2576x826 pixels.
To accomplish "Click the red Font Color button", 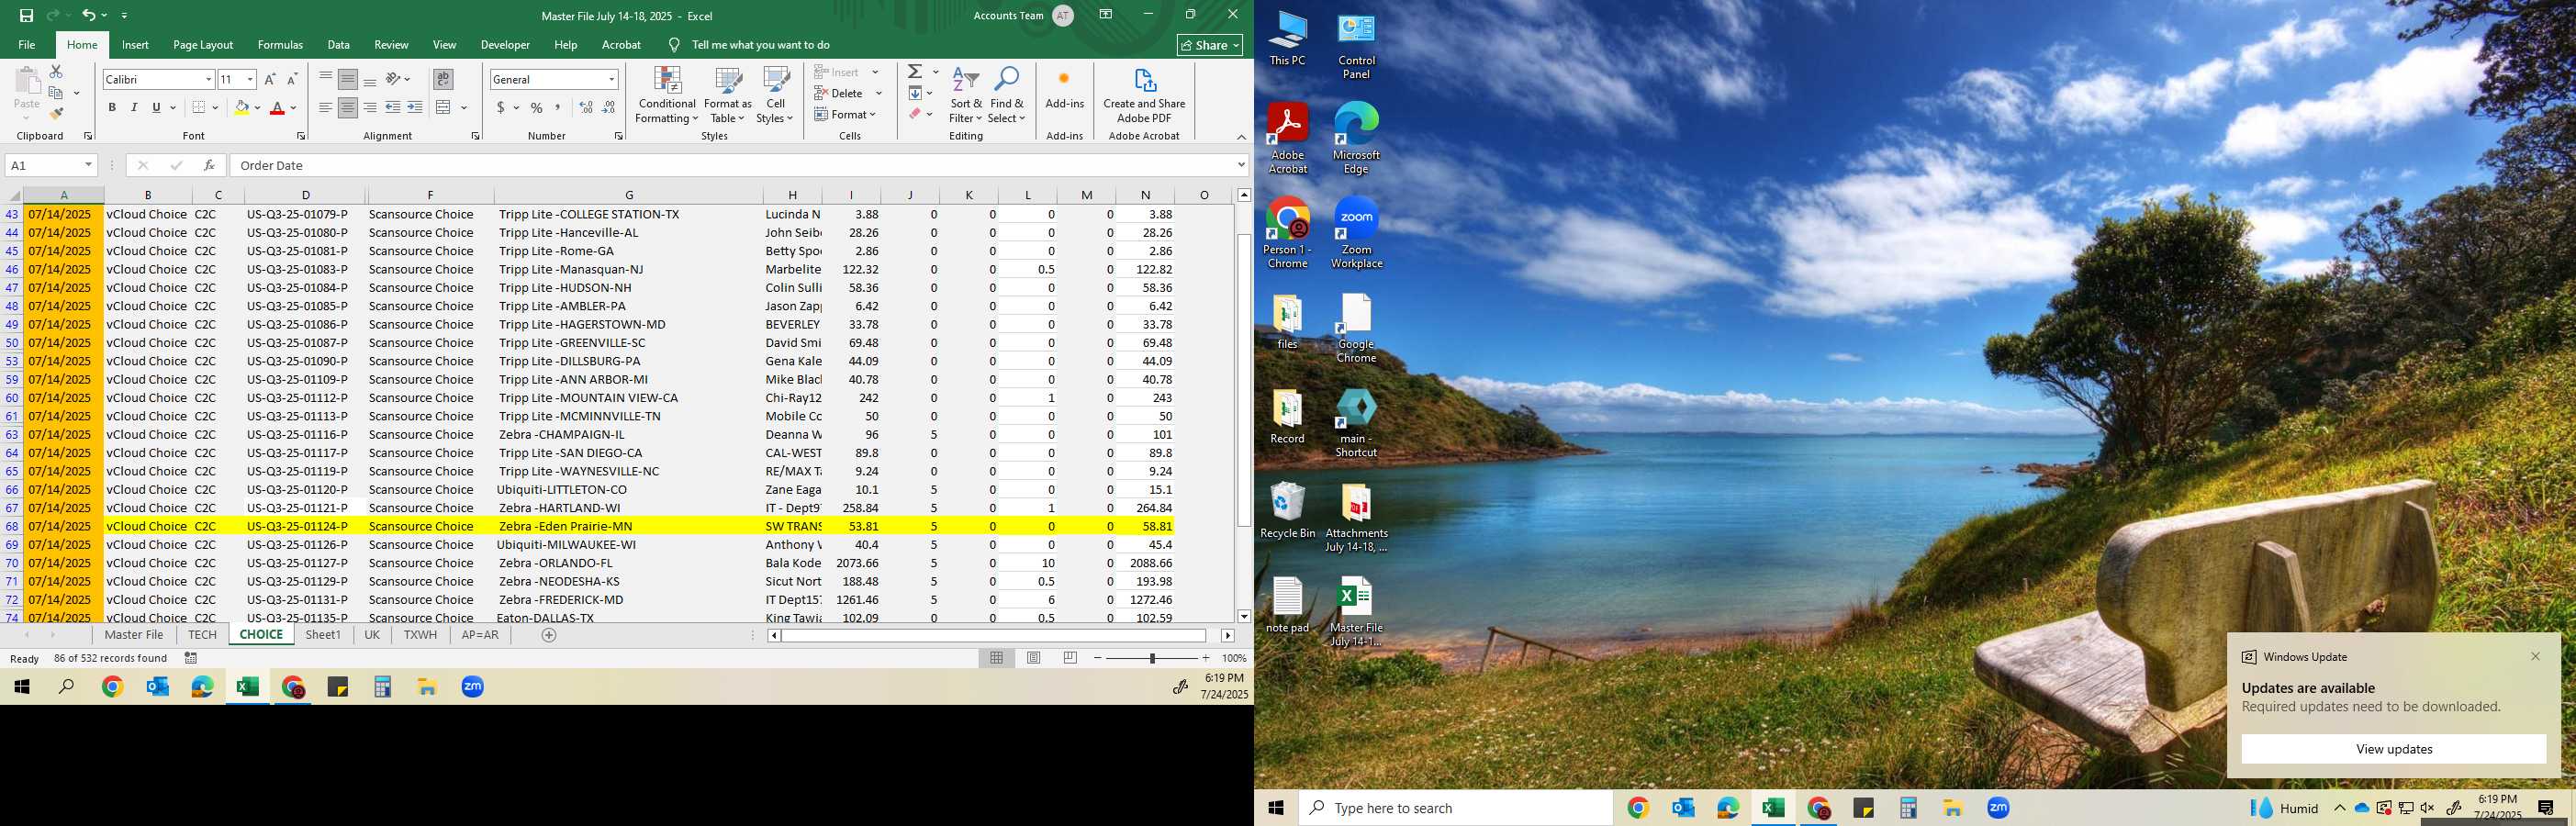I will (278, 107).
